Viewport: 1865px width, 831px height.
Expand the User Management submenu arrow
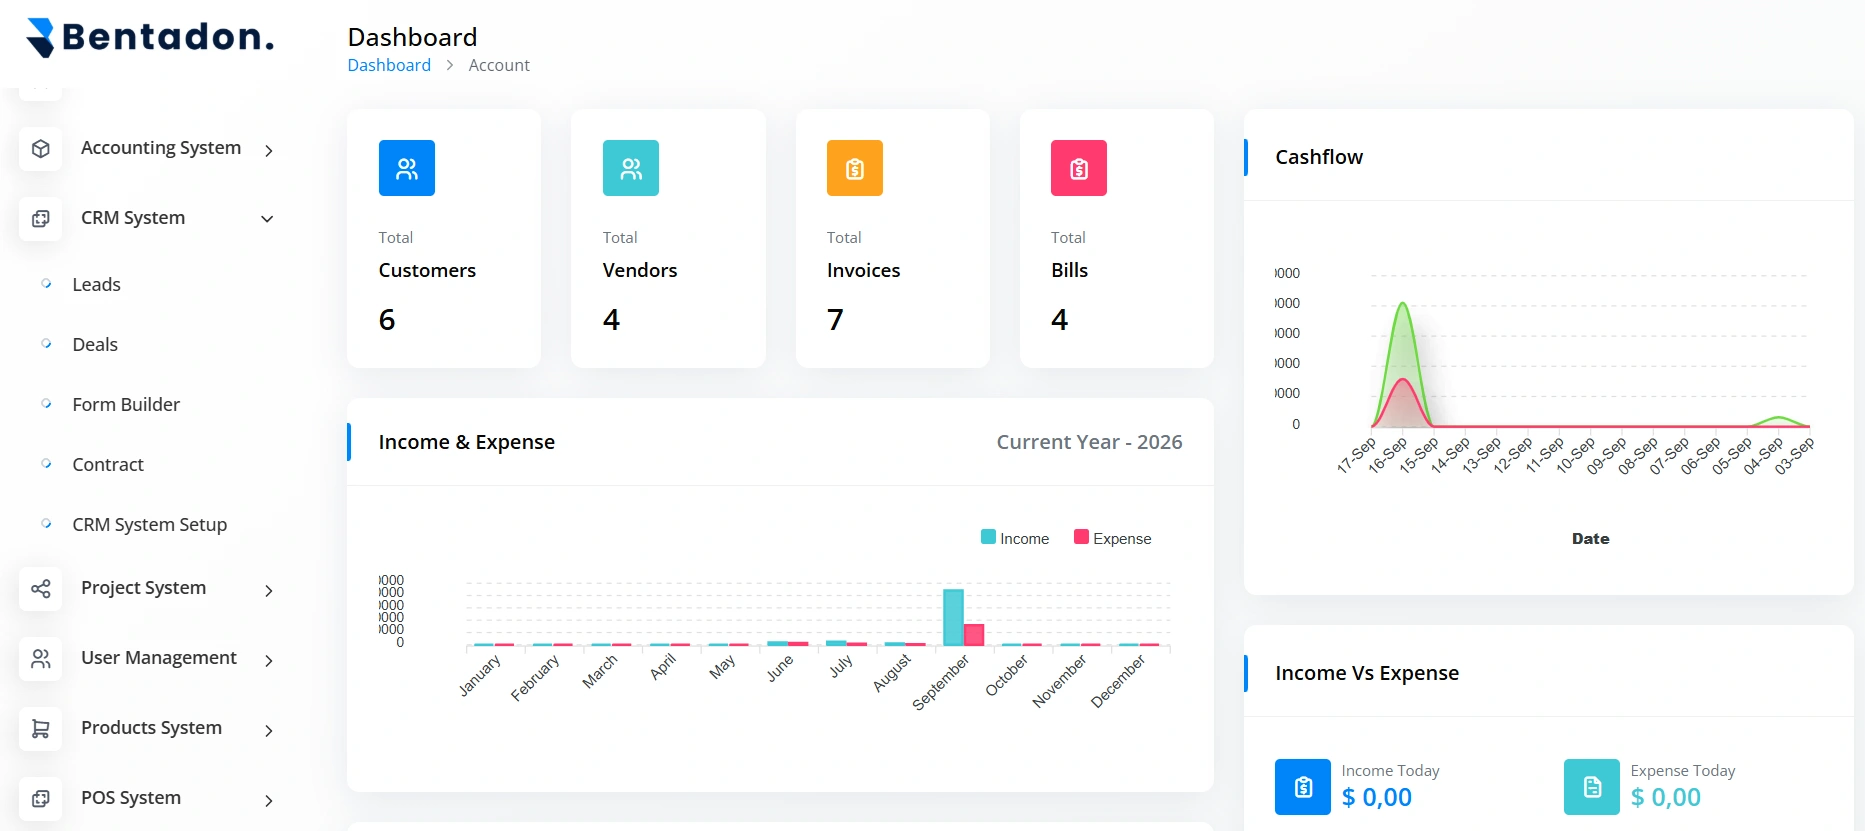point(268,661)
